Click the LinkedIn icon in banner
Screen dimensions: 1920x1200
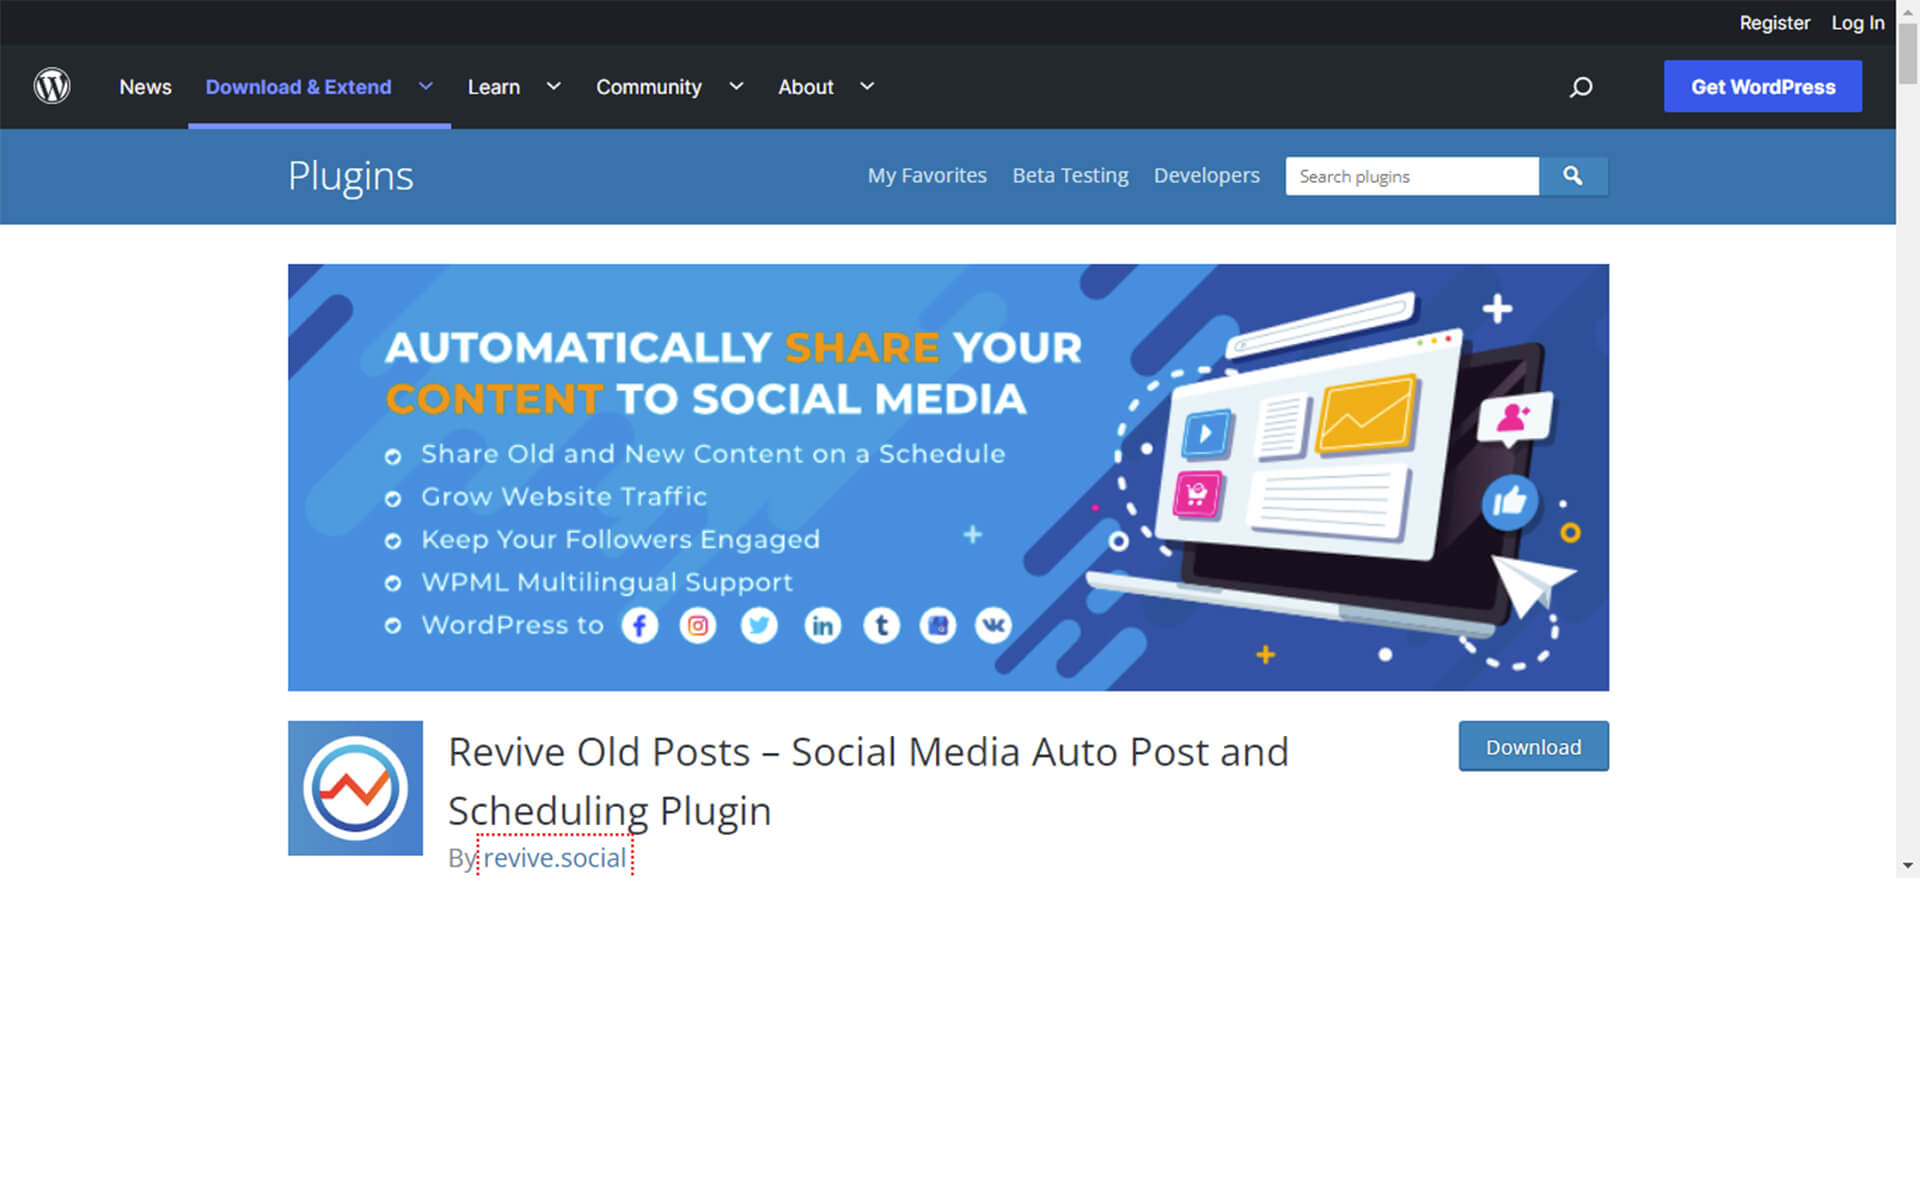822,626
